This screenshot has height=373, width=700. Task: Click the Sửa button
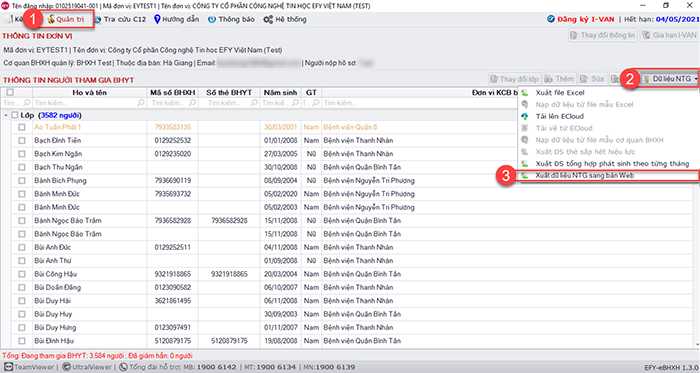click(592, 79)
